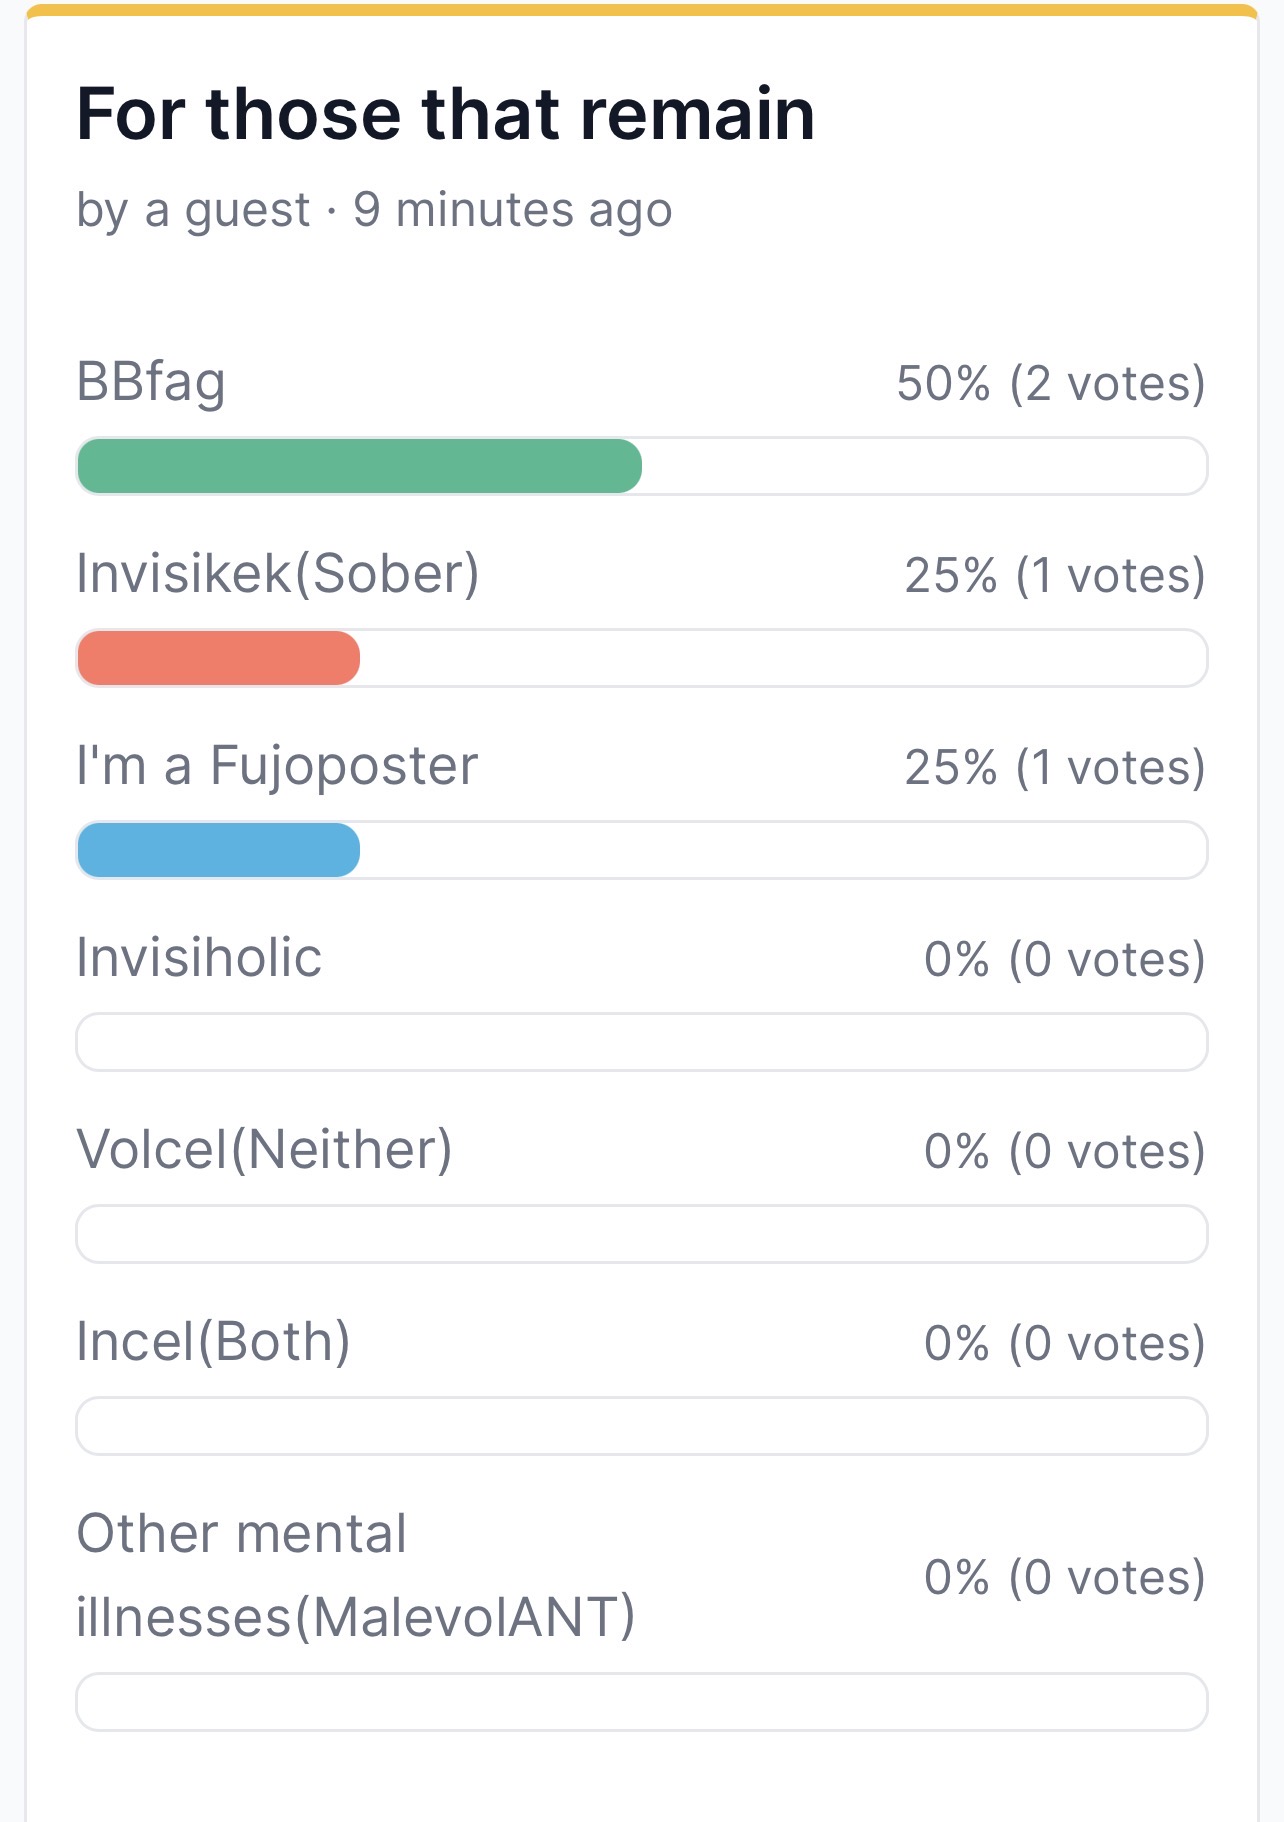The height and width of the screenshot is (1822, 1284).
Task: Click the red Invisikek(Sober) result bar
Action: coord(218,658)
